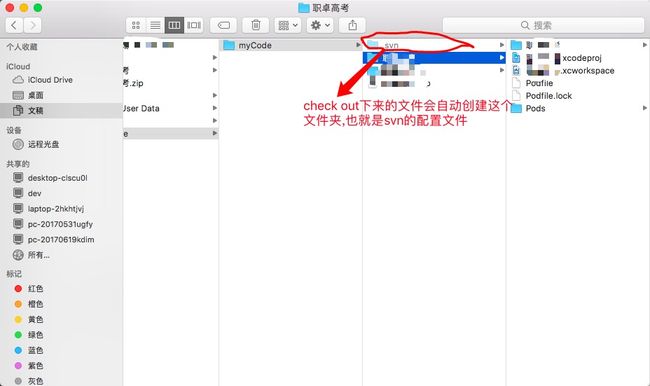Switch to list view
This screenshot has height=386, width=650.
[155, 25]
